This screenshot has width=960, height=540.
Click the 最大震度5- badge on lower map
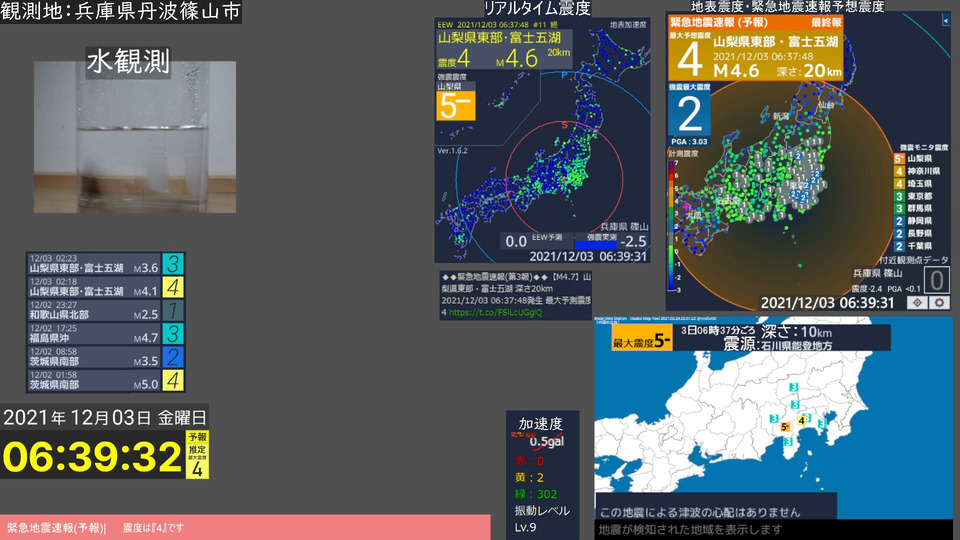click(x=642, y=340)
